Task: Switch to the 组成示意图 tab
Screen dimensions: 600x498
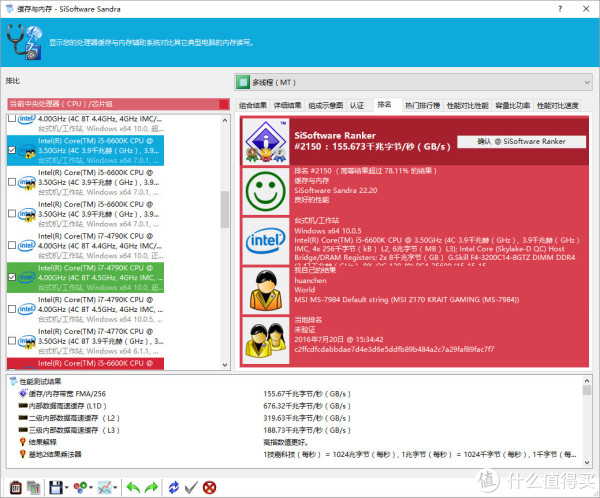Action: point(326,105)
